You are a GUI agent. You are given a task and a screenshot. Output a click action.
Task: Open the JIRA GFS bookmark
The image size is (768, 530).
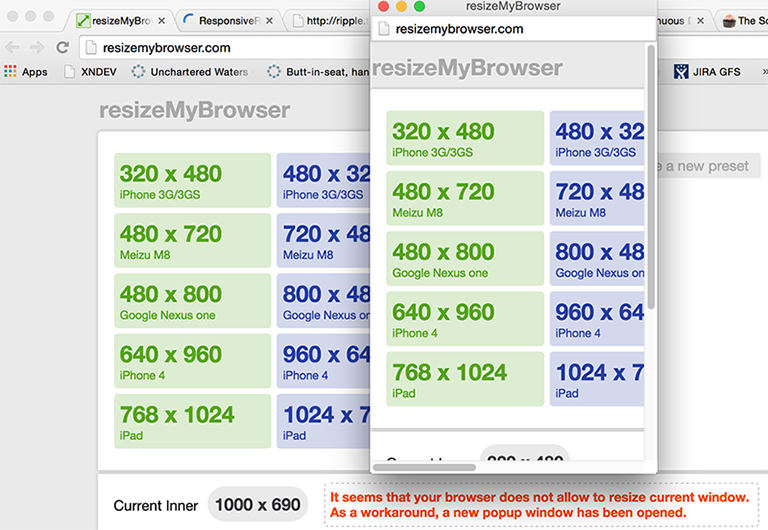coord(707,72)
